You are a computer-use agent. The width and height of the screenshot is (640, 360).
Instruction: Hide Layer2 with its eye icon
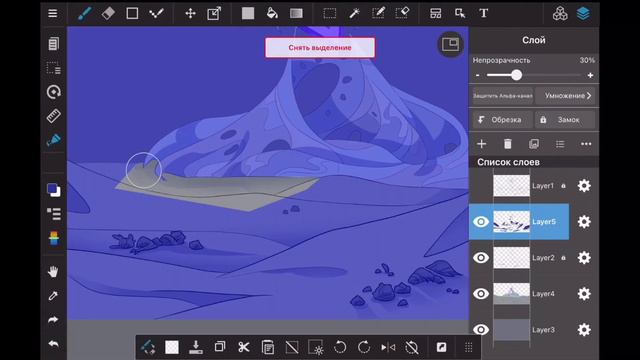click(481, 258)
